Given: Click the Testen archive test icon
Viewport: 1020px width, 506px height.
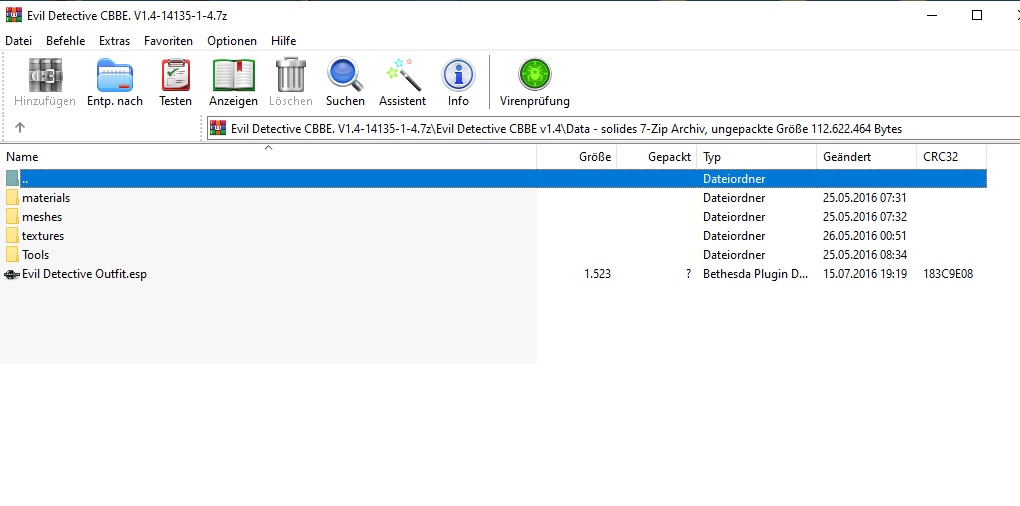Looking at the screenshot, I should [175, 82].
